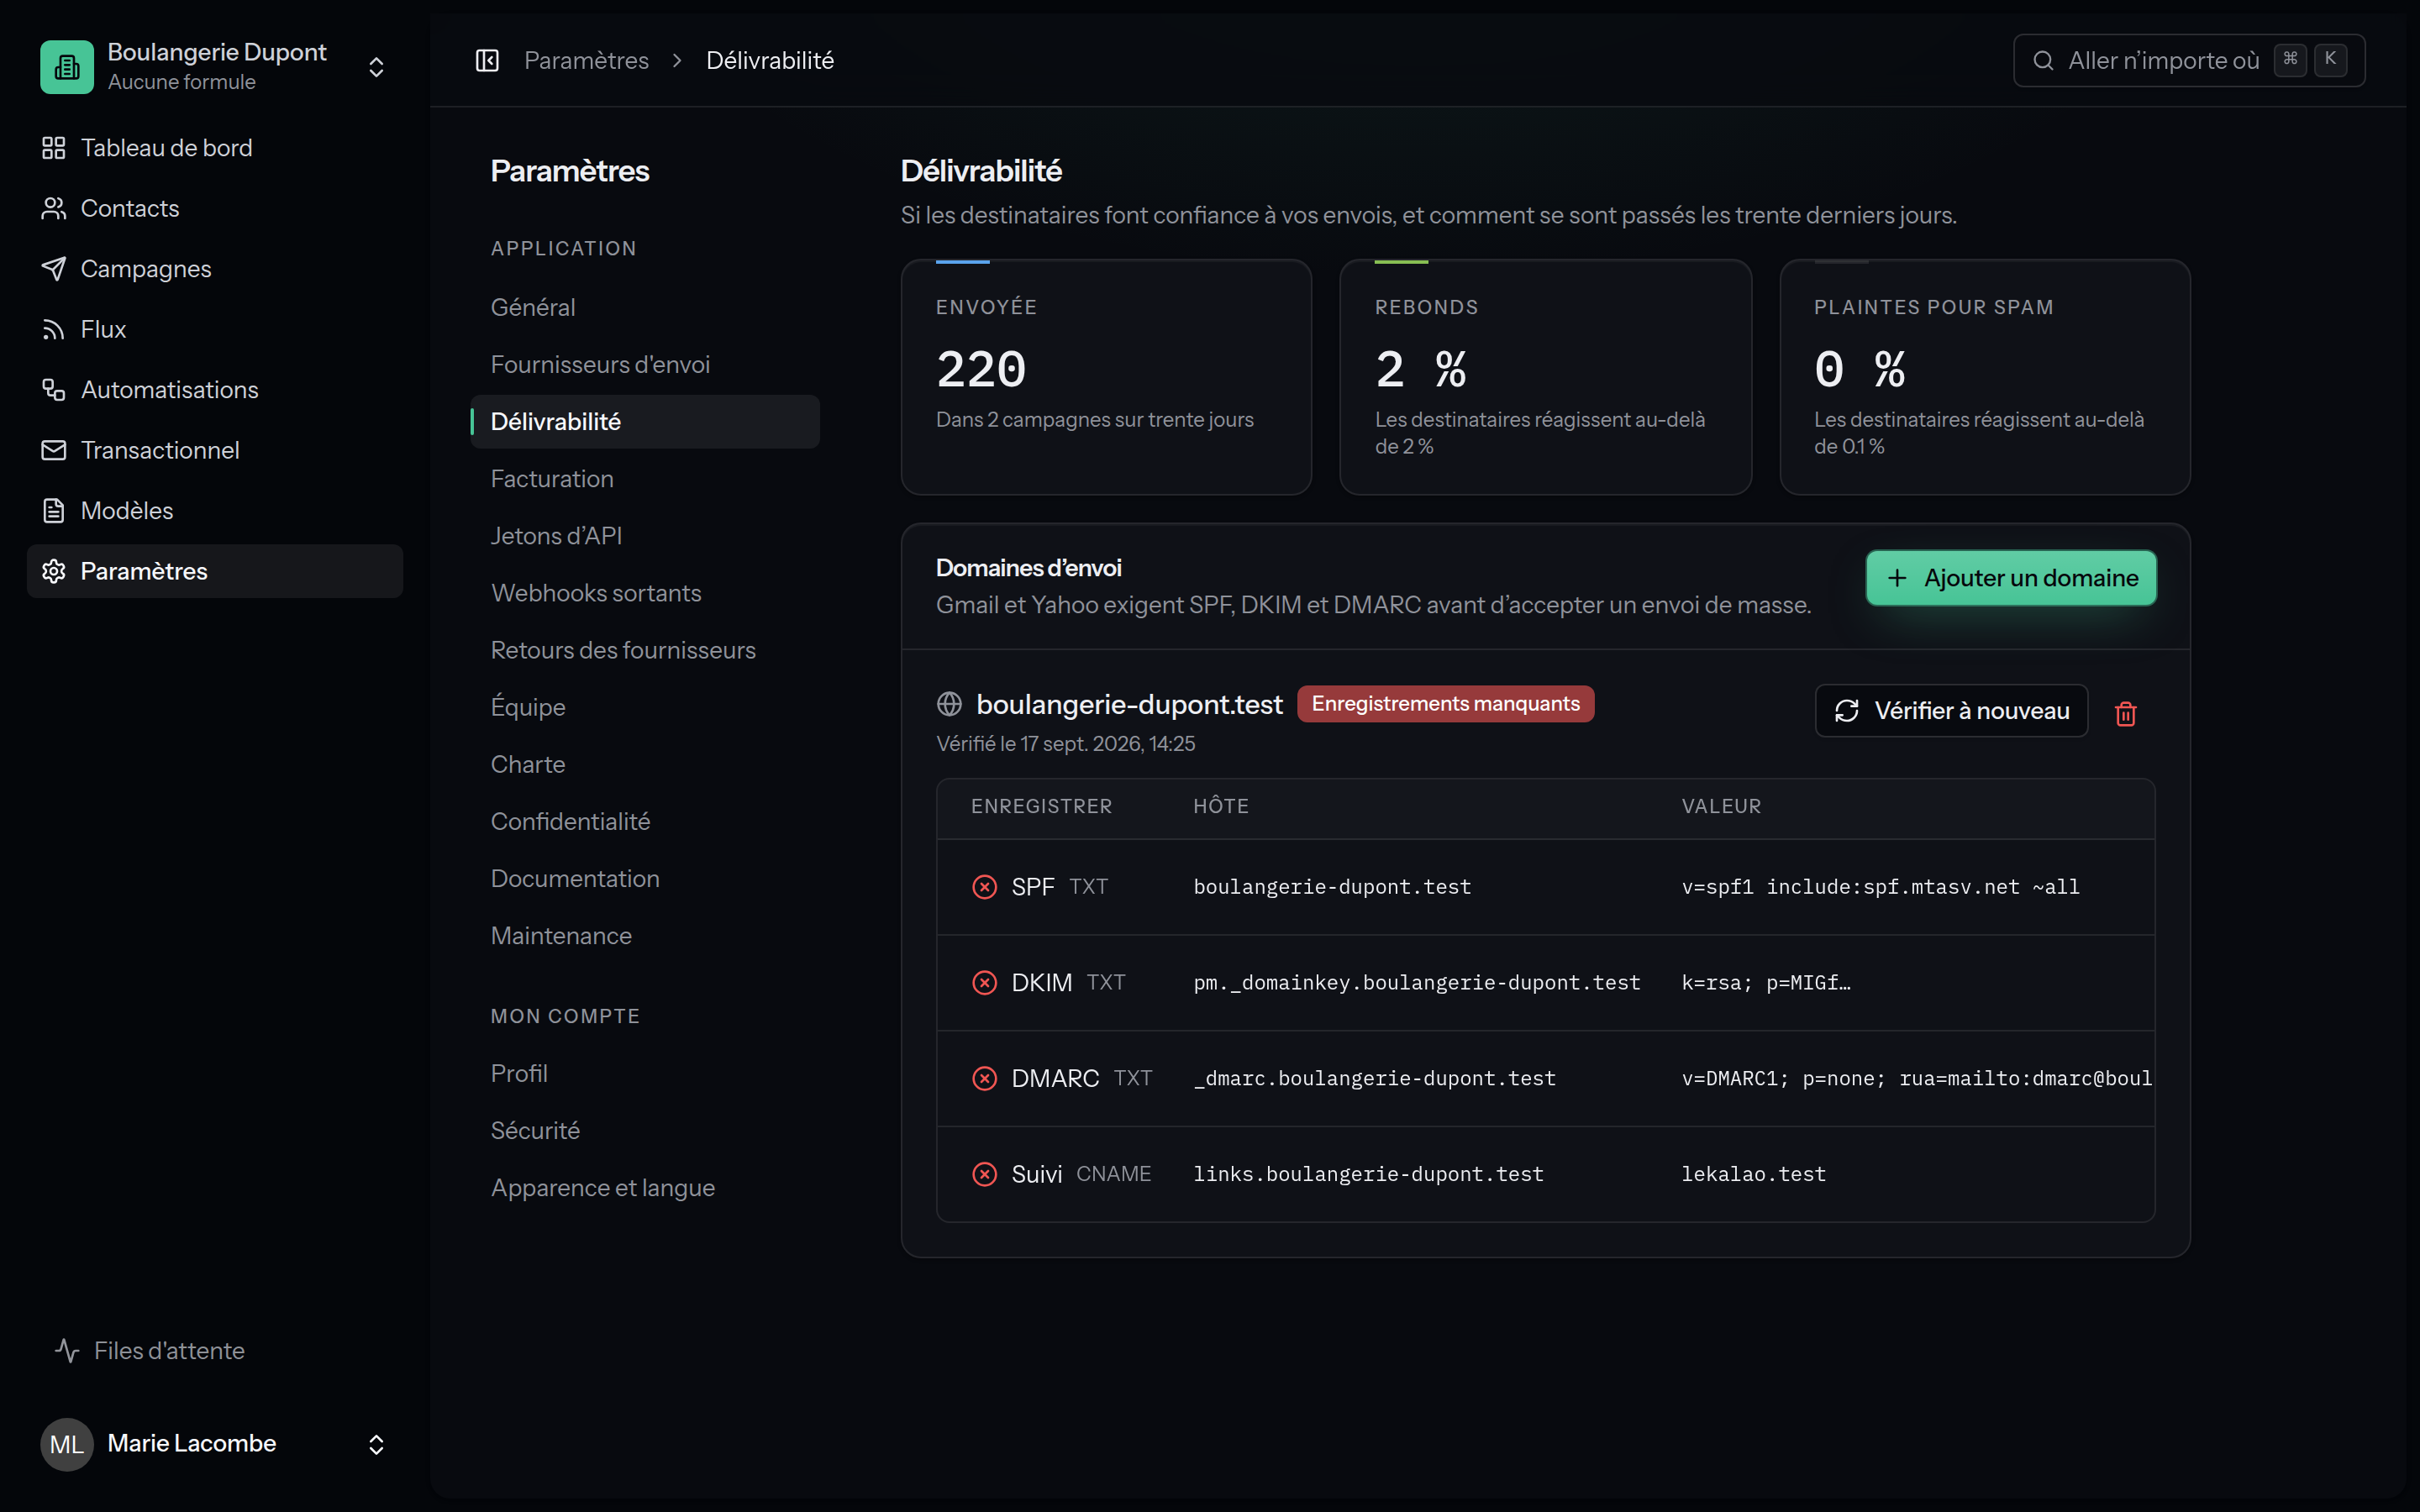Open Apparence et langue settings

(x=645, y=1188)
